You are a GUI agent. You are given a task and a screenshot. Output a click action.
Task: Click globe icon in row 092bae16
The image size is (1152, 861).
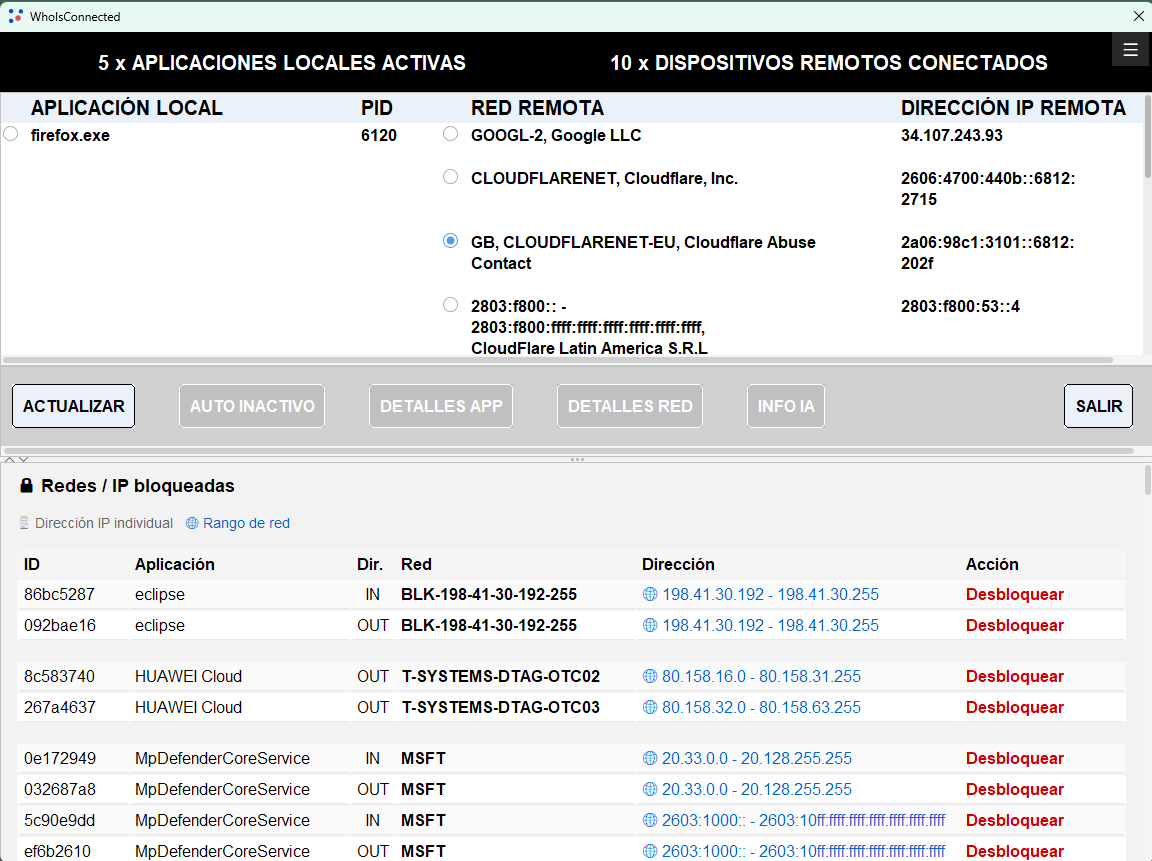tap(649, 625)
